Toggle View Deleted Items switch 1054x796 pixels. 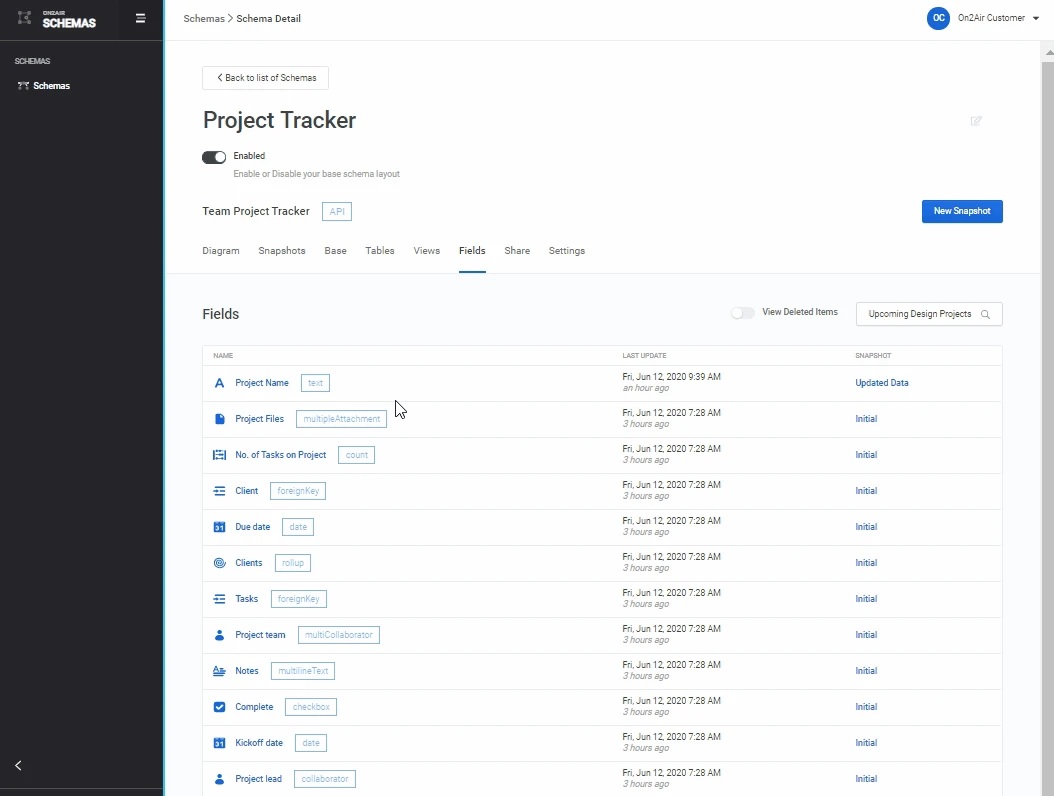742,313
